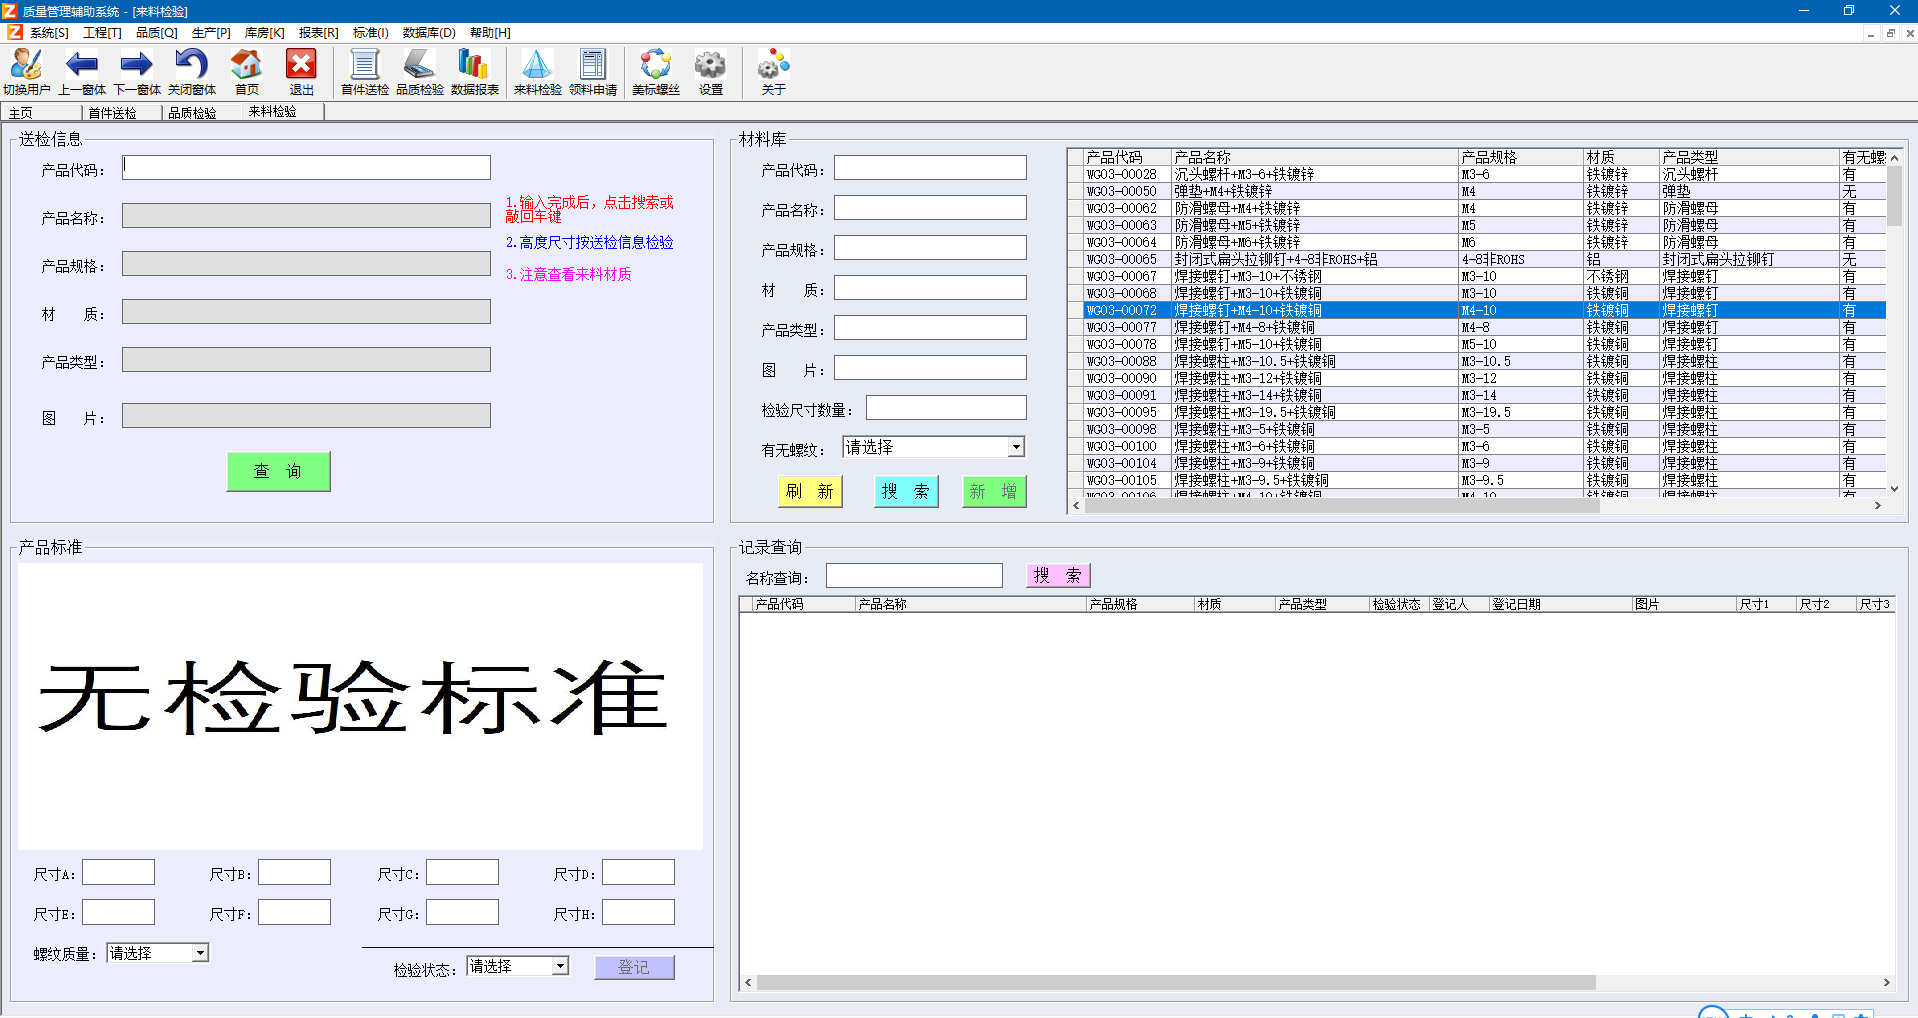
Task: Click the 关闭窗体 close form icon
Action: tap(191, 72)
